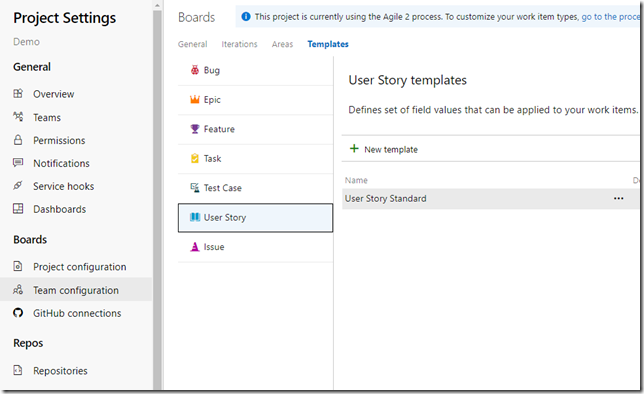Click the Bug work item icon
644x394 pixels.
pyautogui.click(x=195, y=70)
